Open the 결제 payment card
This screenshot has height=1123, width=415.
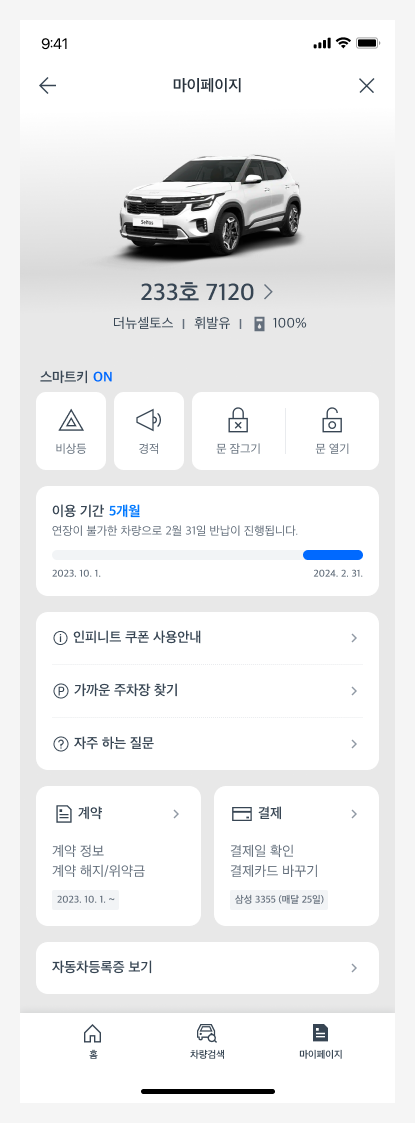point(296,856)
